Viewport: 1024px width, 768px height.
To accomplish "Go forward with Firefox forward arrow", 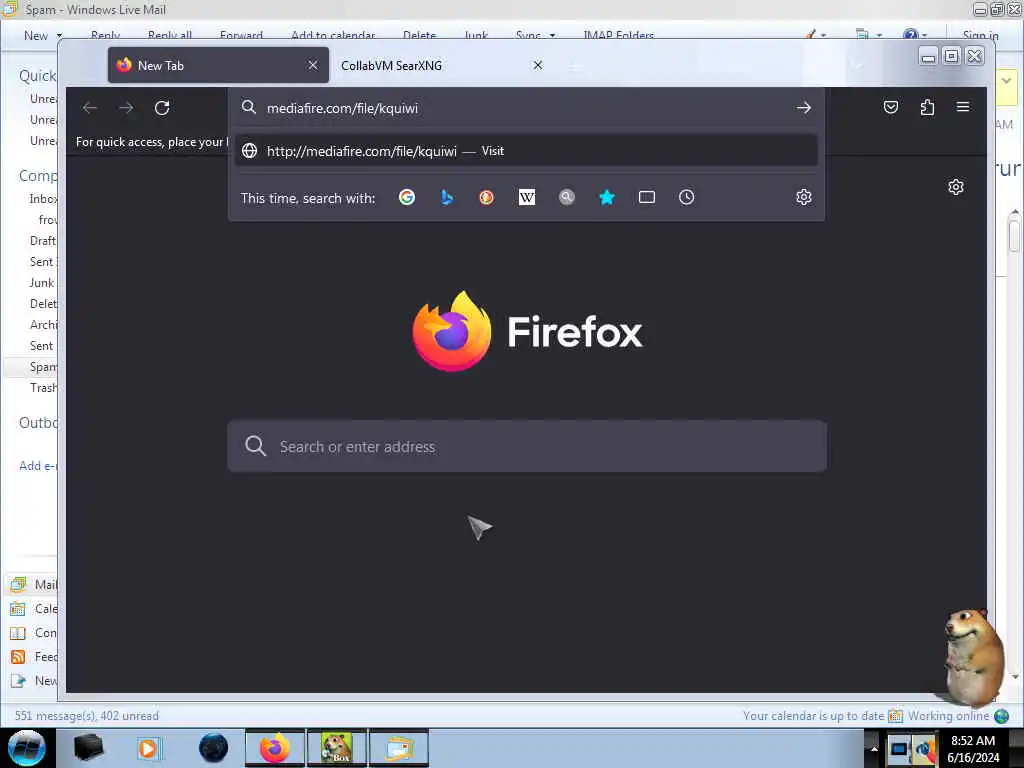I will pyautogui.click(x=126, y=108).
